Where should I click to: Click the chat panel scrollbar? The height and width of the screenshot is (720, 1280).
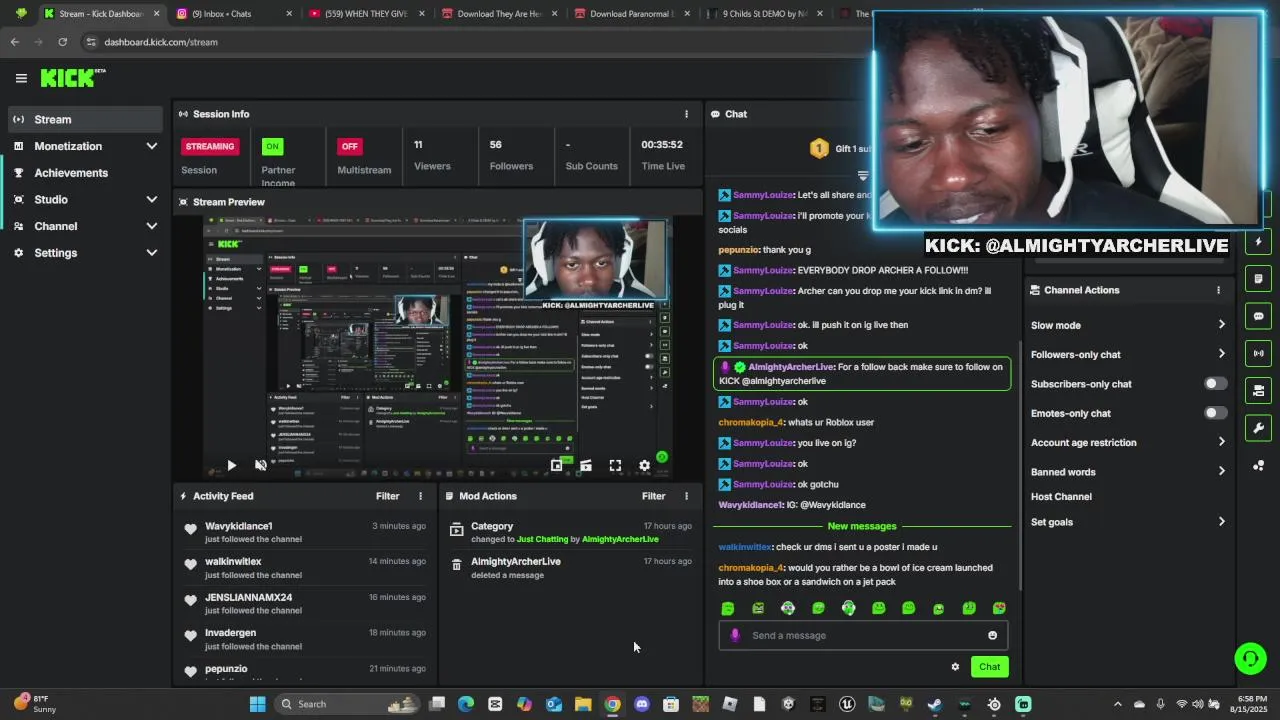[x=1019, y=465]
